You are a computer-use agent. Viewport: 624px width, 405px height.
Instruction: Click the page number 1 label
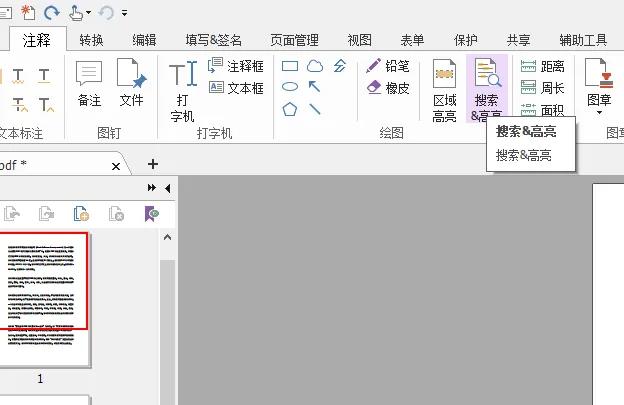40,379
